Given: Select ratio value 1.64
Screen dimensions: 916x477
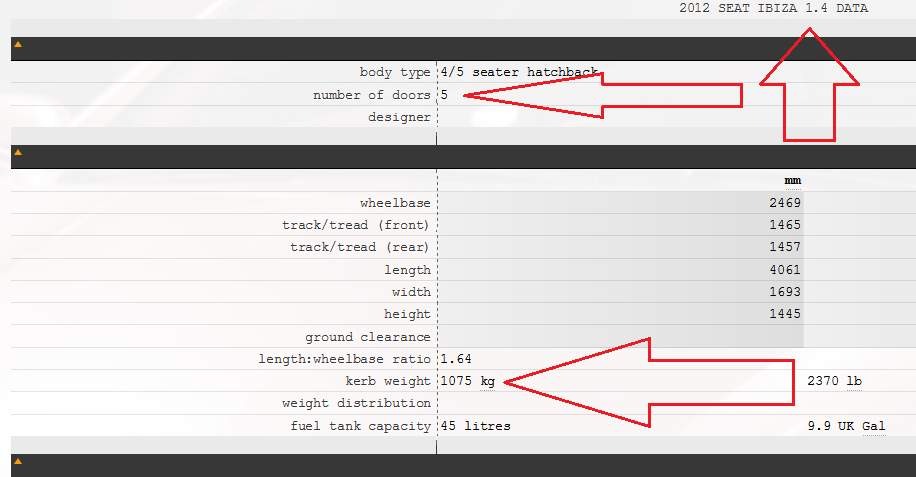Looking at the screenshot, I should (x=456, y=358).
